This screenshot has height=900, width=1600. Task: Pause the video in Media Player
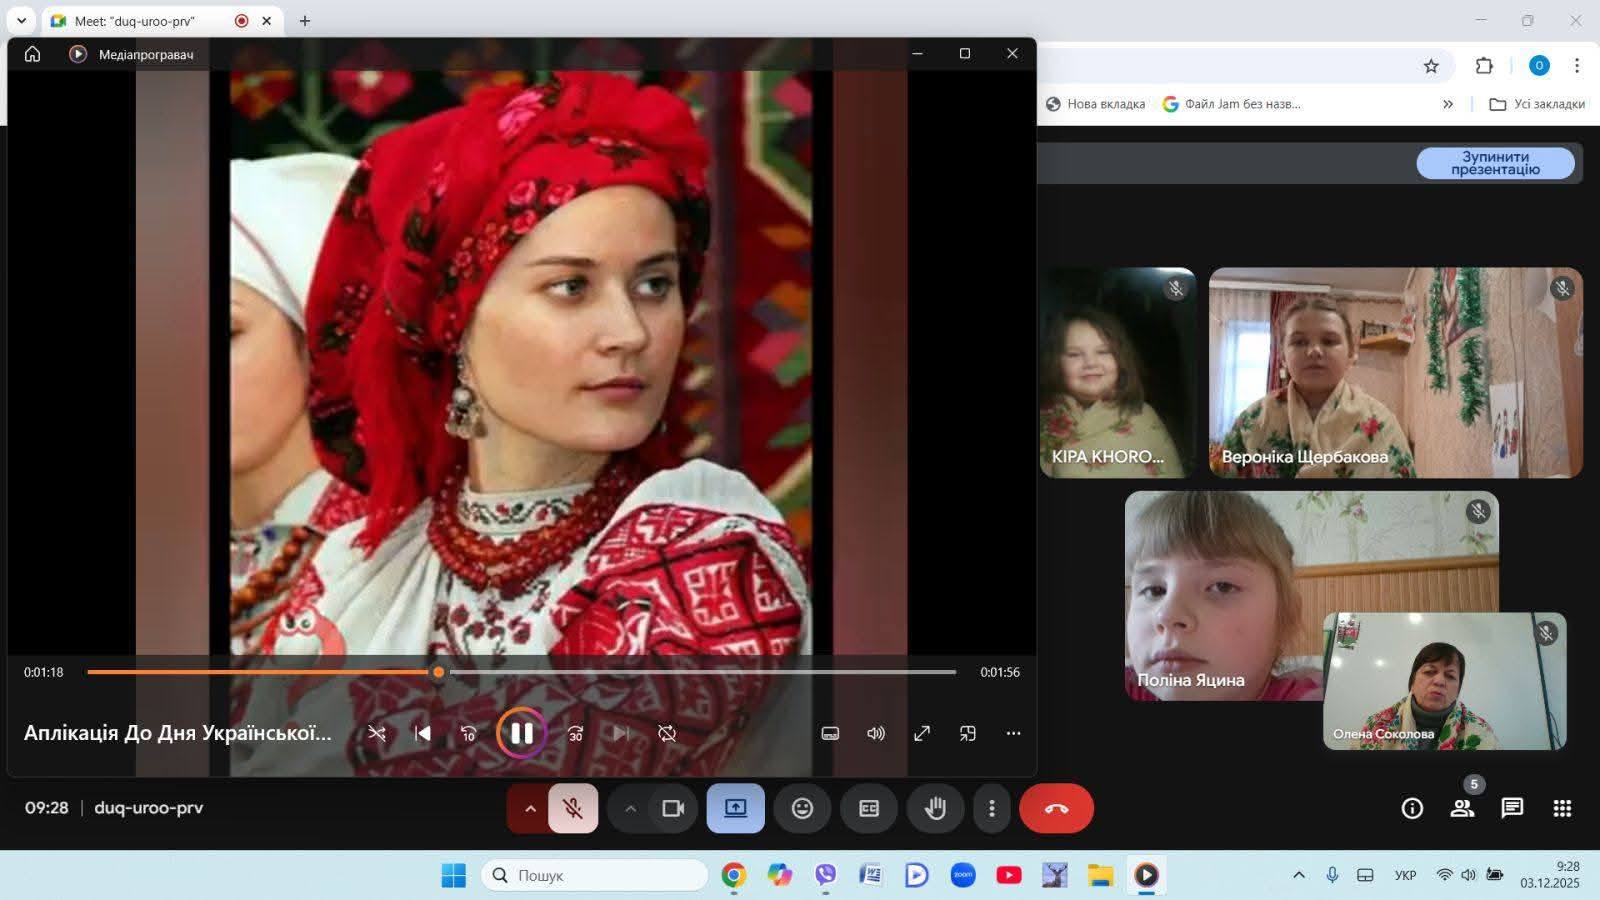521,733
